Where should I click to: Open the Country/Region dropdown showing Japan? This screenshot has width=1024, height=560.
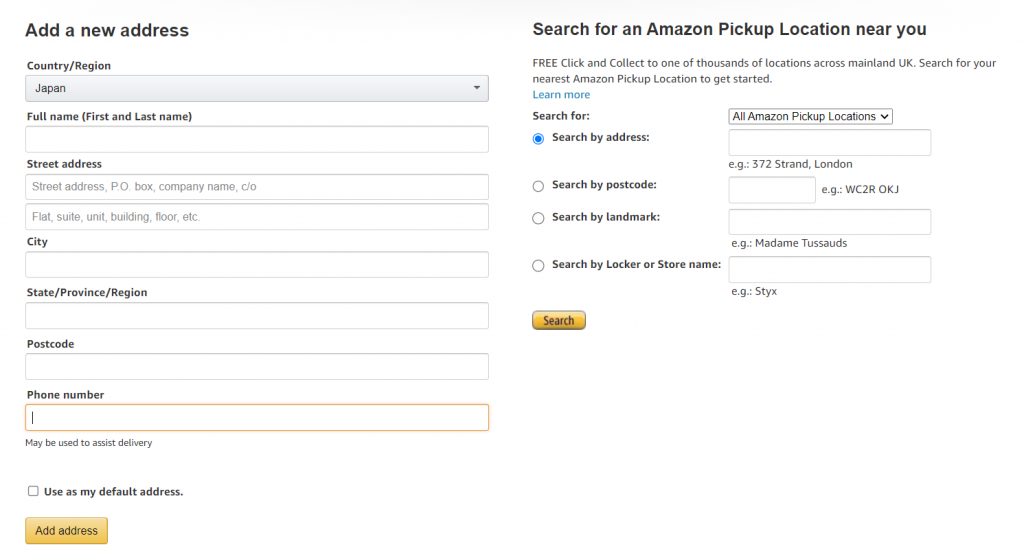257,88
